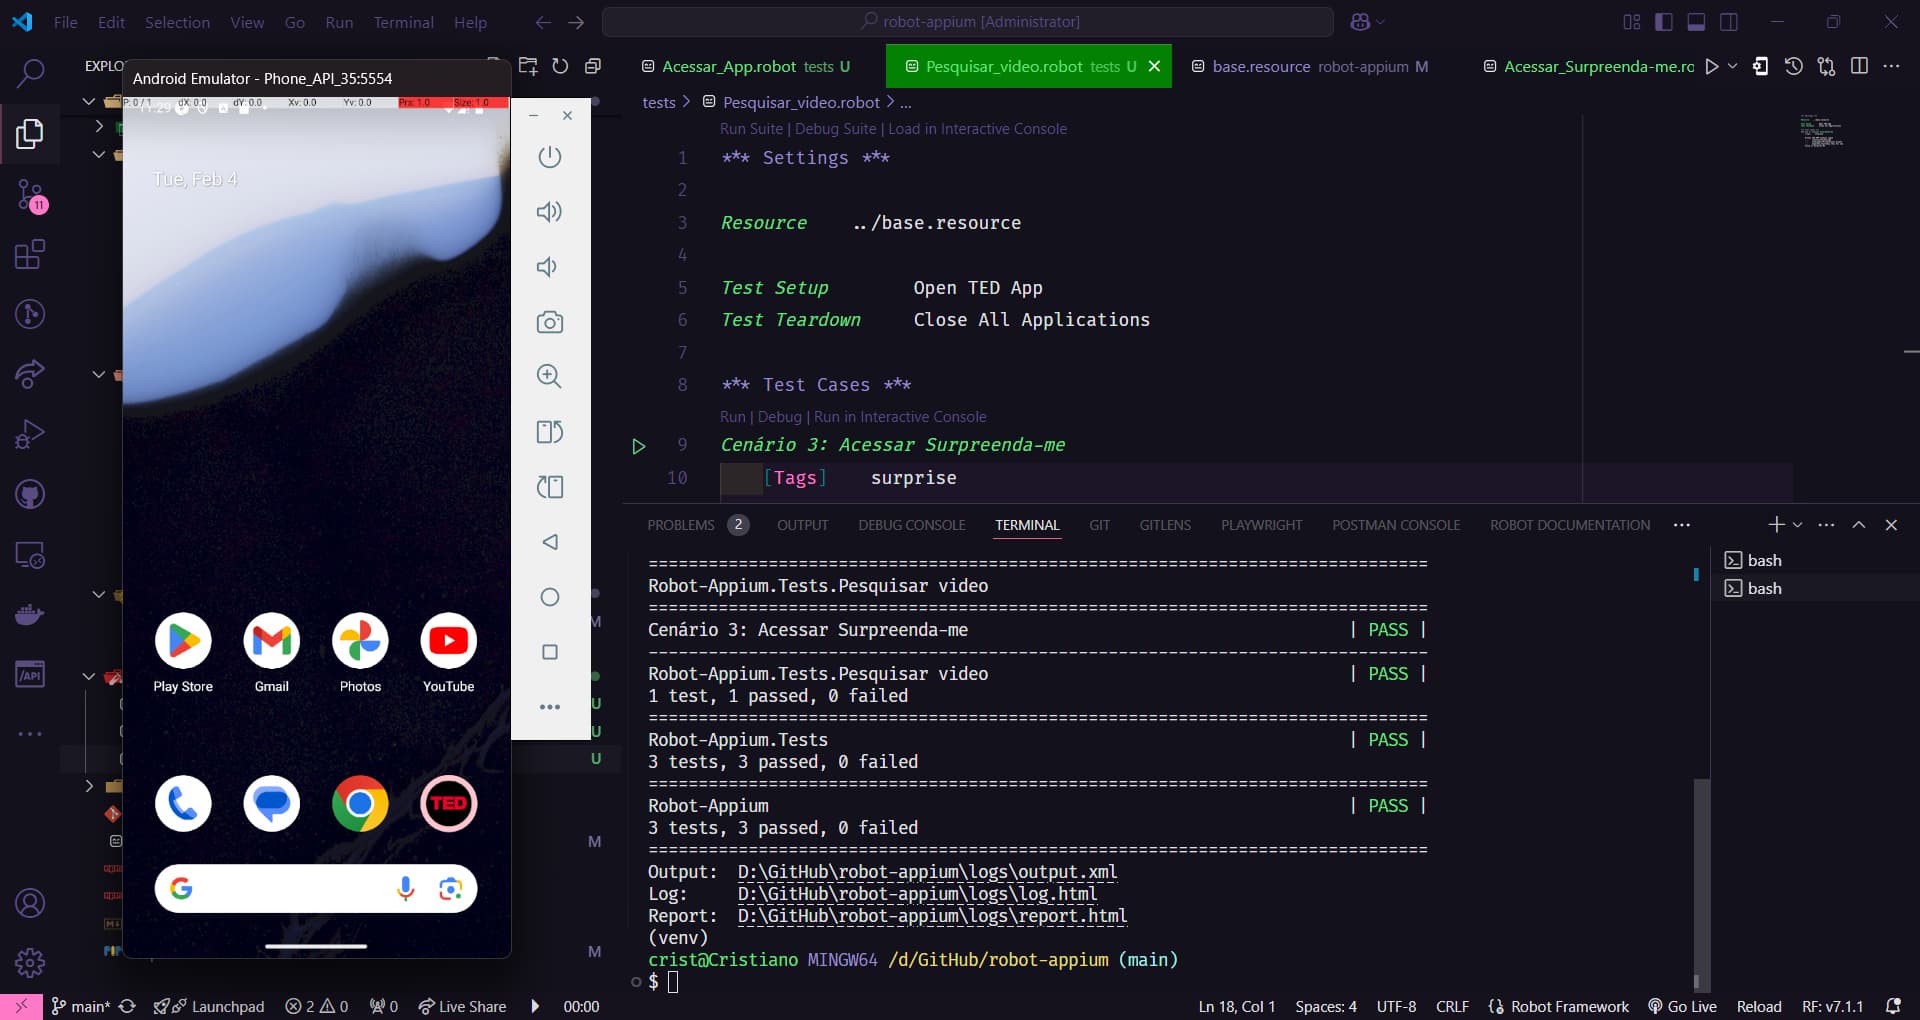Show more panel tabs ellipsis after Robot Documentation

tap(1682, 525)
